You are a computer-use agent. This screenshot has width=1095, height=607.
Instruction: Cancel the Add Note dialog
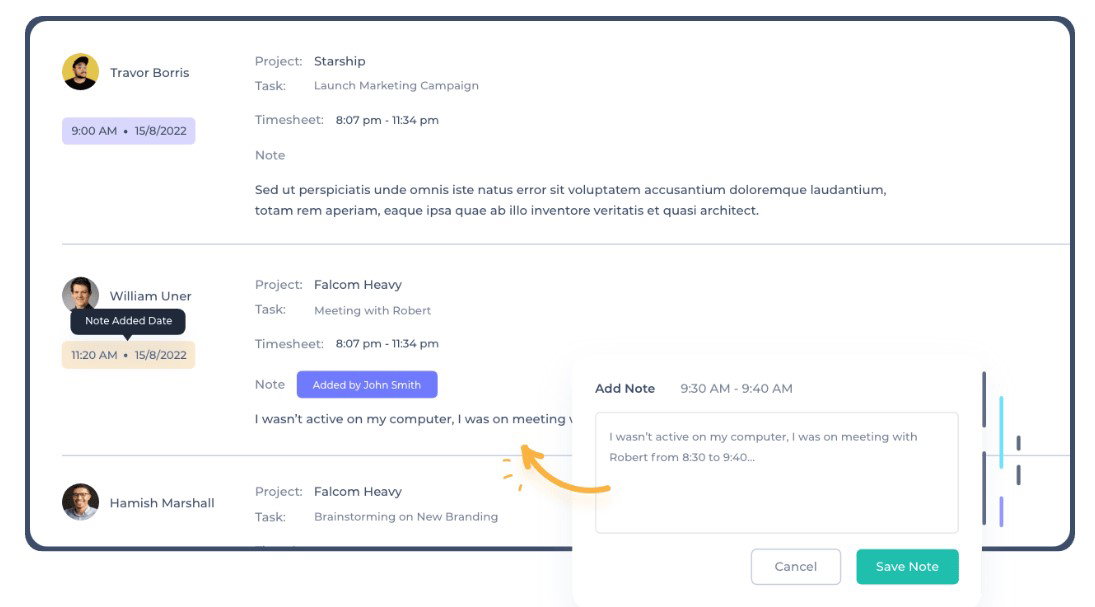pyautogui.click(x=795, y=566)
